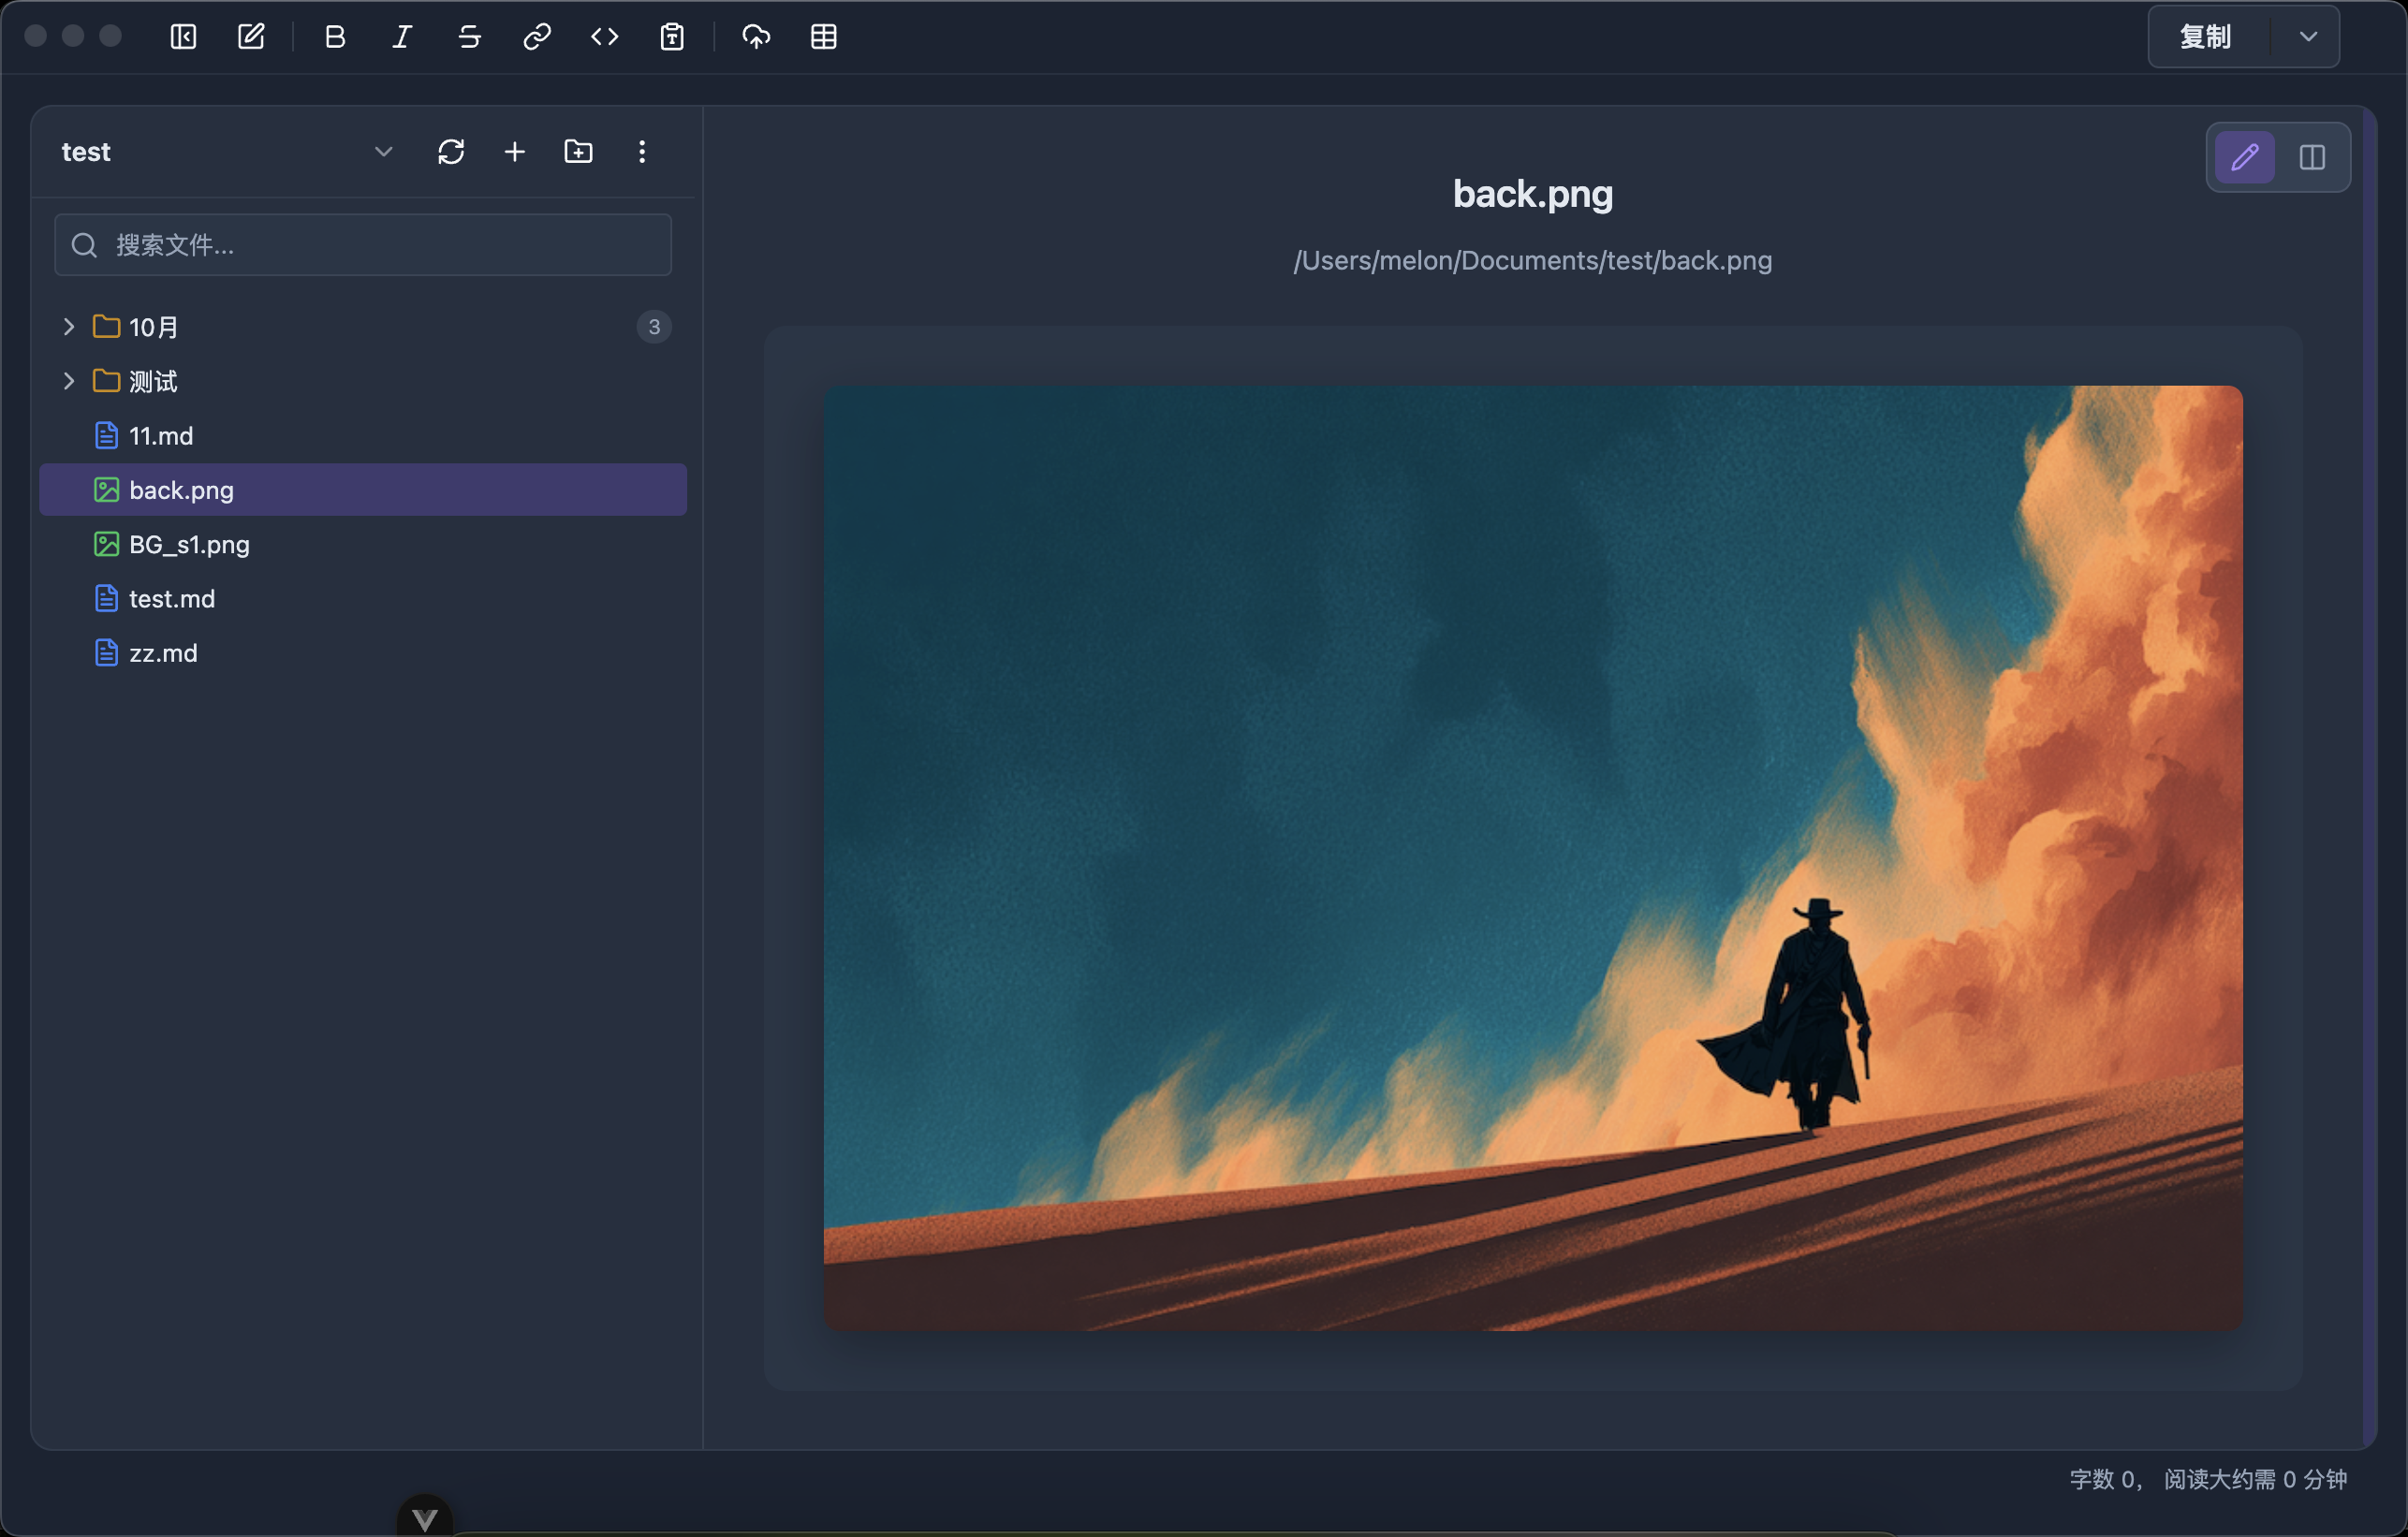Viewport: 2408px width, 1537px height.
Task: Click the new note edit icon
Action: pos(251,37)
